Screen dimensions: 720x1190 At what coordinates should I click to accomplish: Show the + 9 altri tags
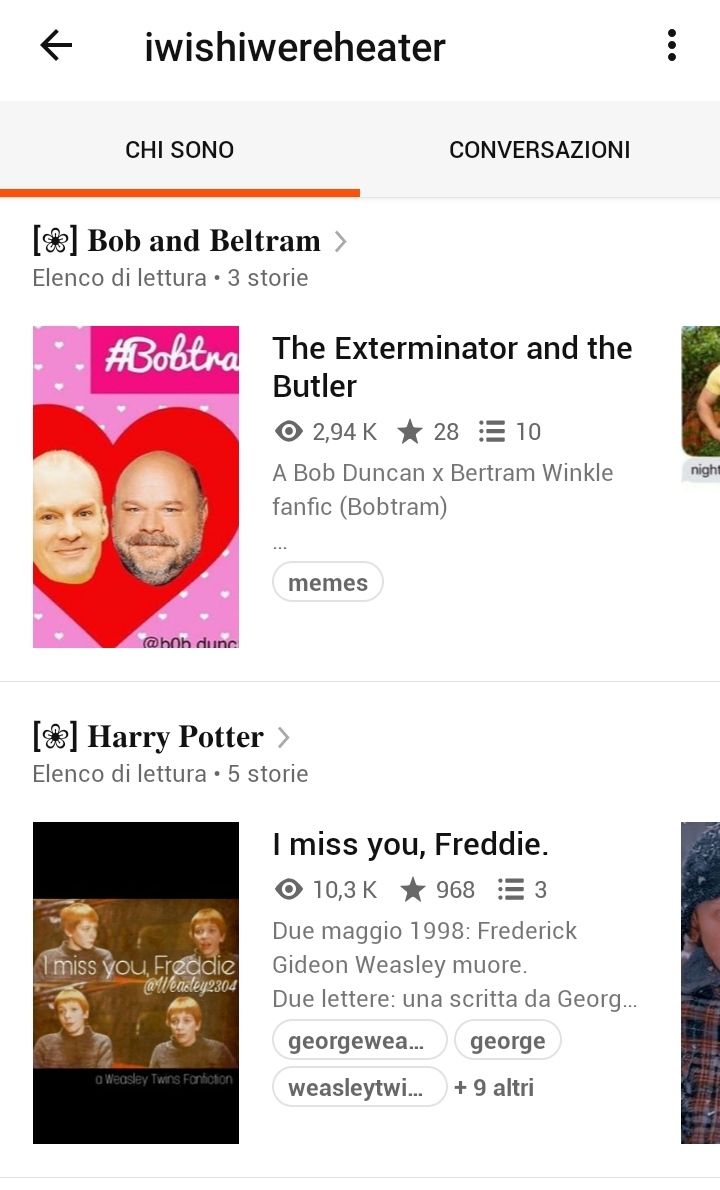(494, 1088)
